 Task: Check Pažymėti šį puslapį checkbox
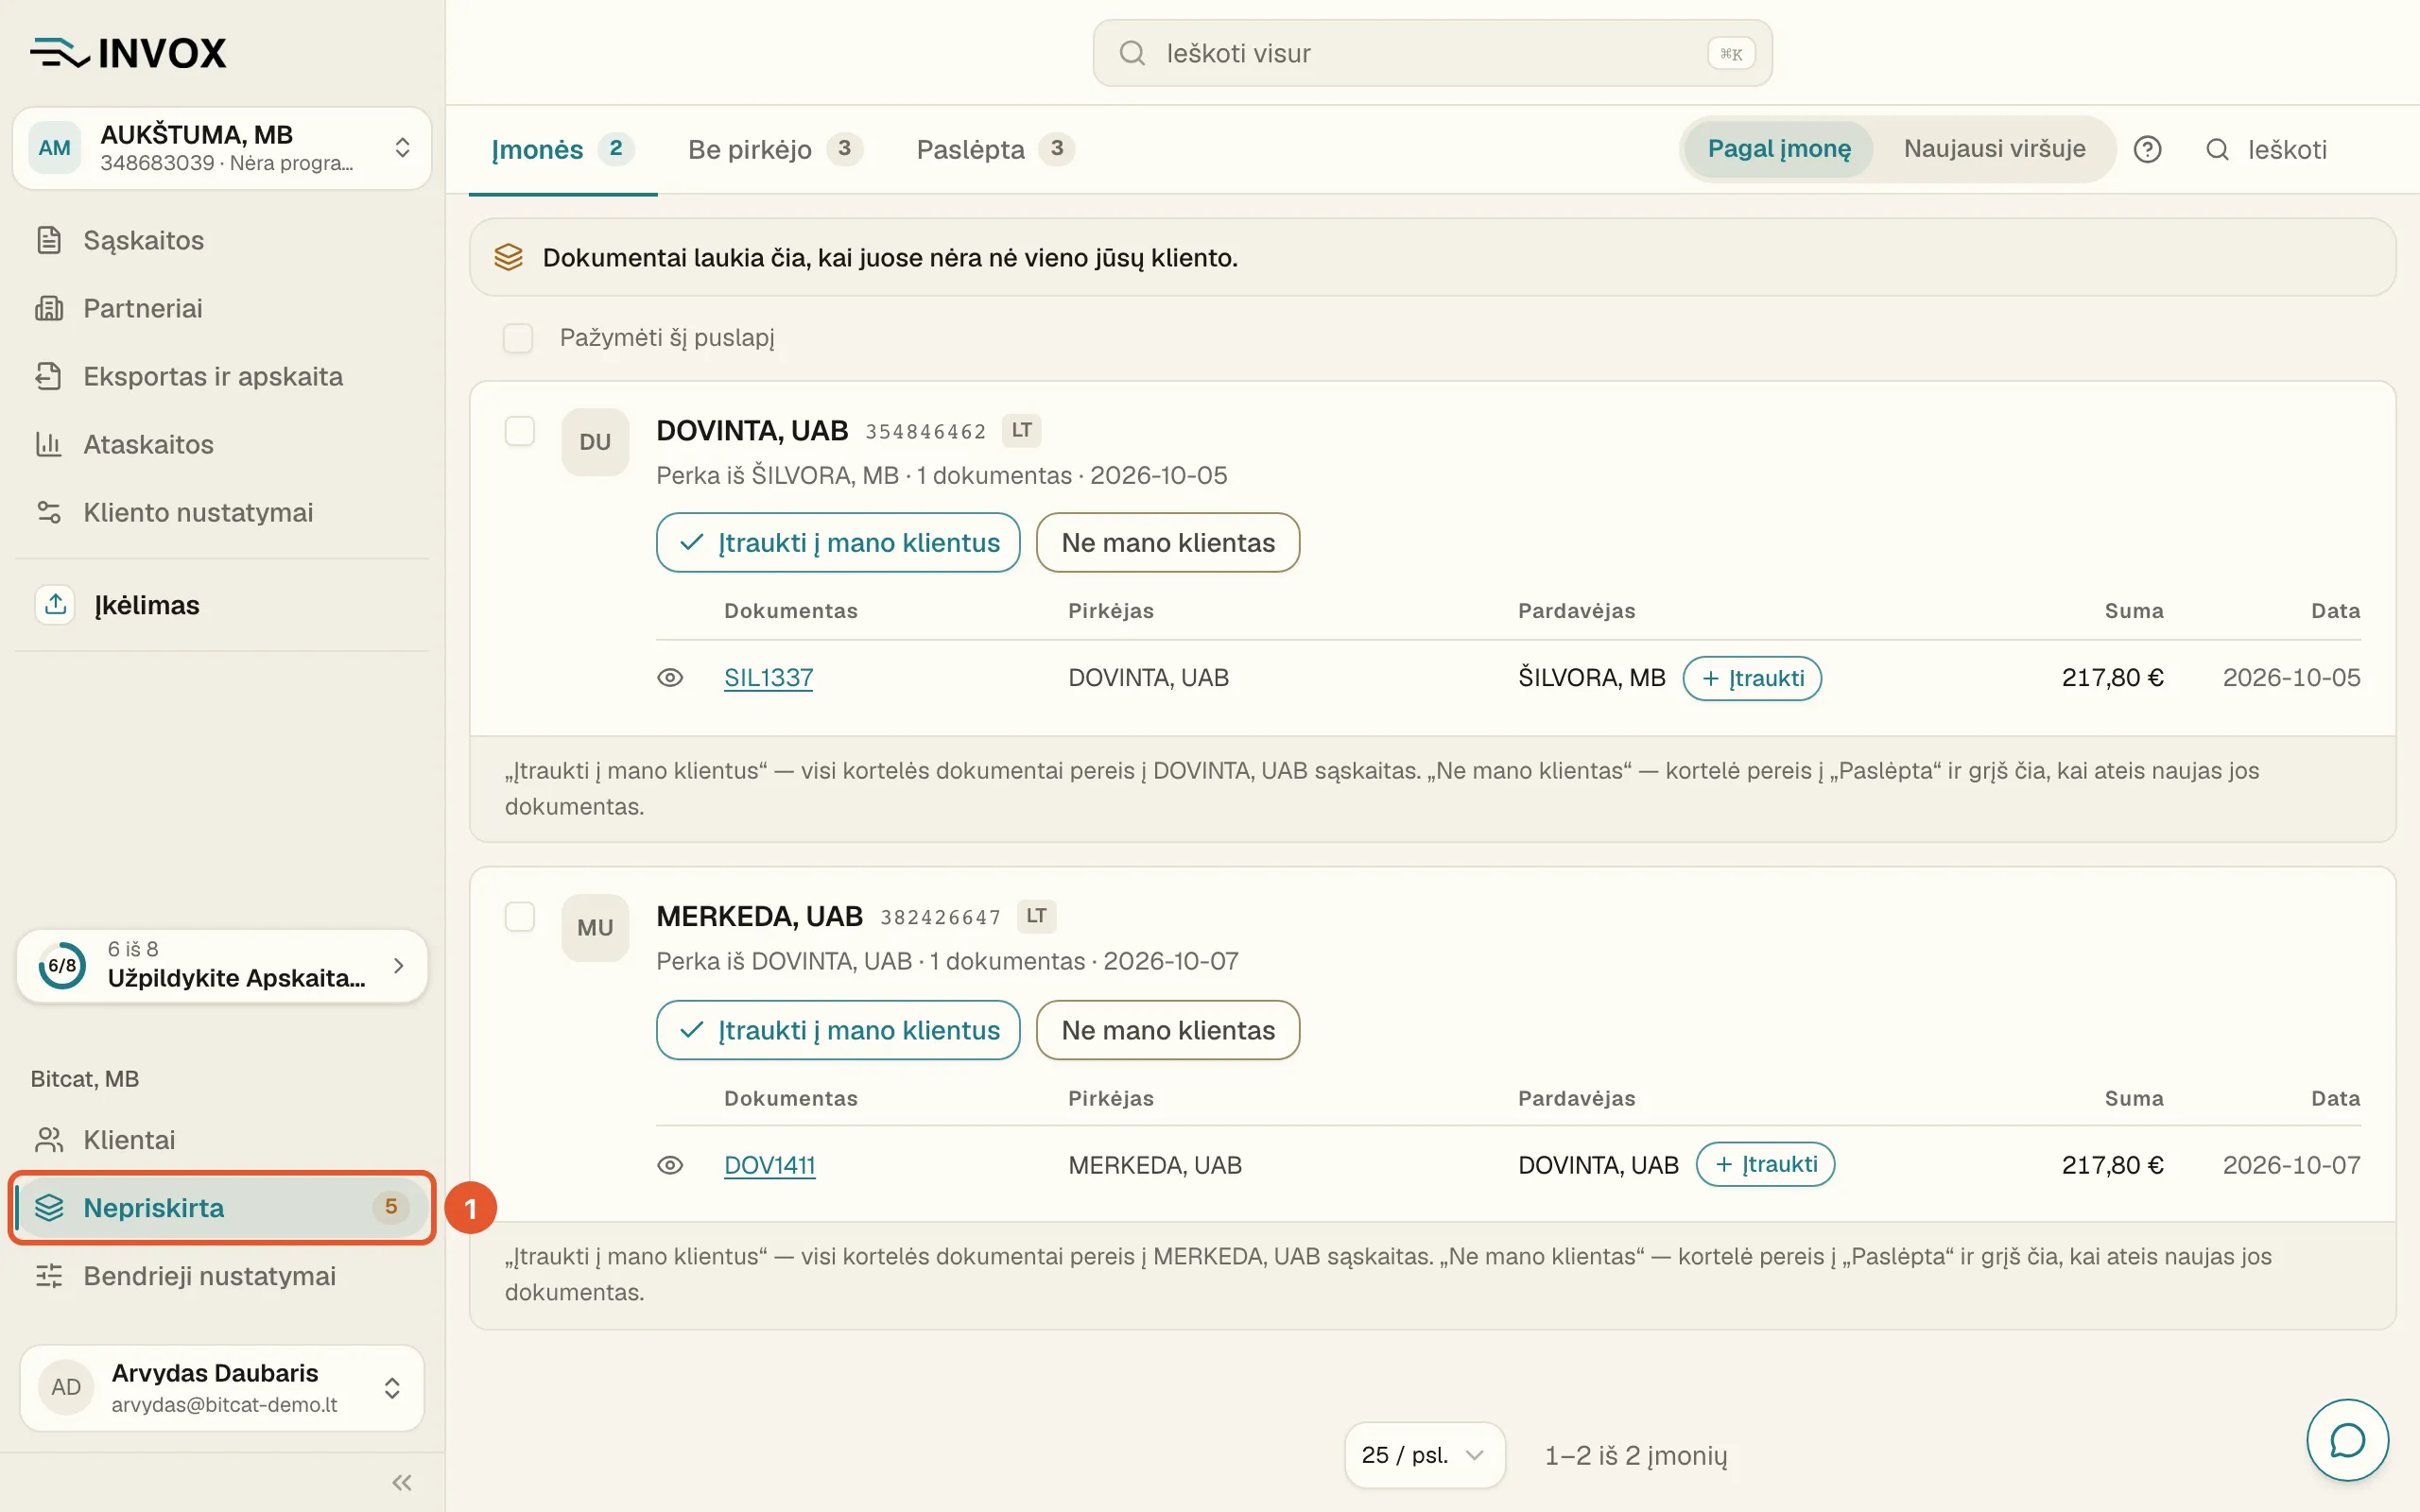coord(518,337)
